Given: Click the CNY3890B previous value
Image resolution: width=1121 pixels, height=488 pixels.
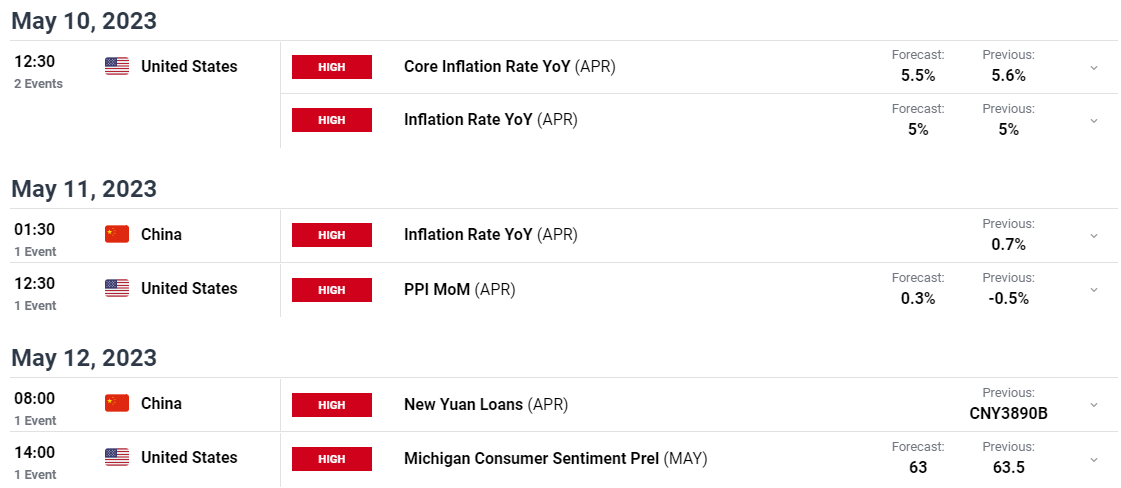Looking at the screenshot, I should pyautogui.click(x=1009, y=413).
